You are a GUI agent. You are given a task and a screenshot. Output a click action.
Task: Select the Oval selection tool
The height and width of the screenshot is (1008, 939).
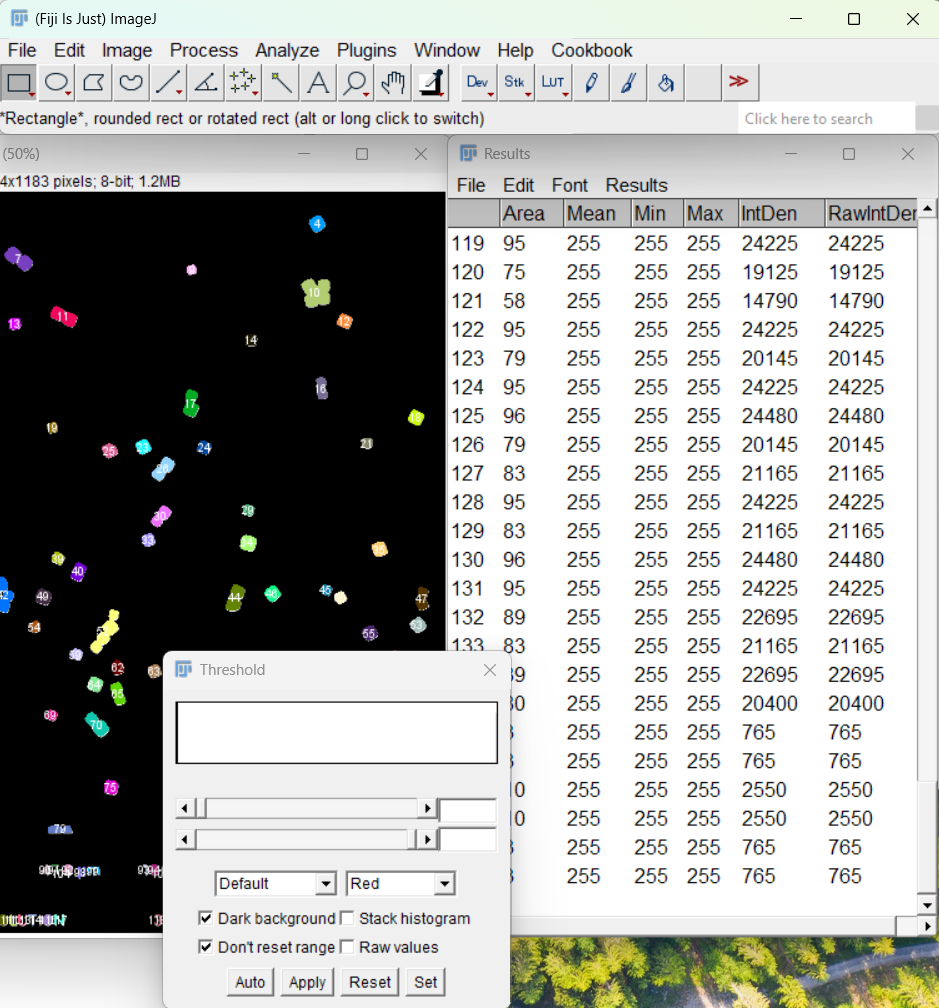click(x=56, y=83)
